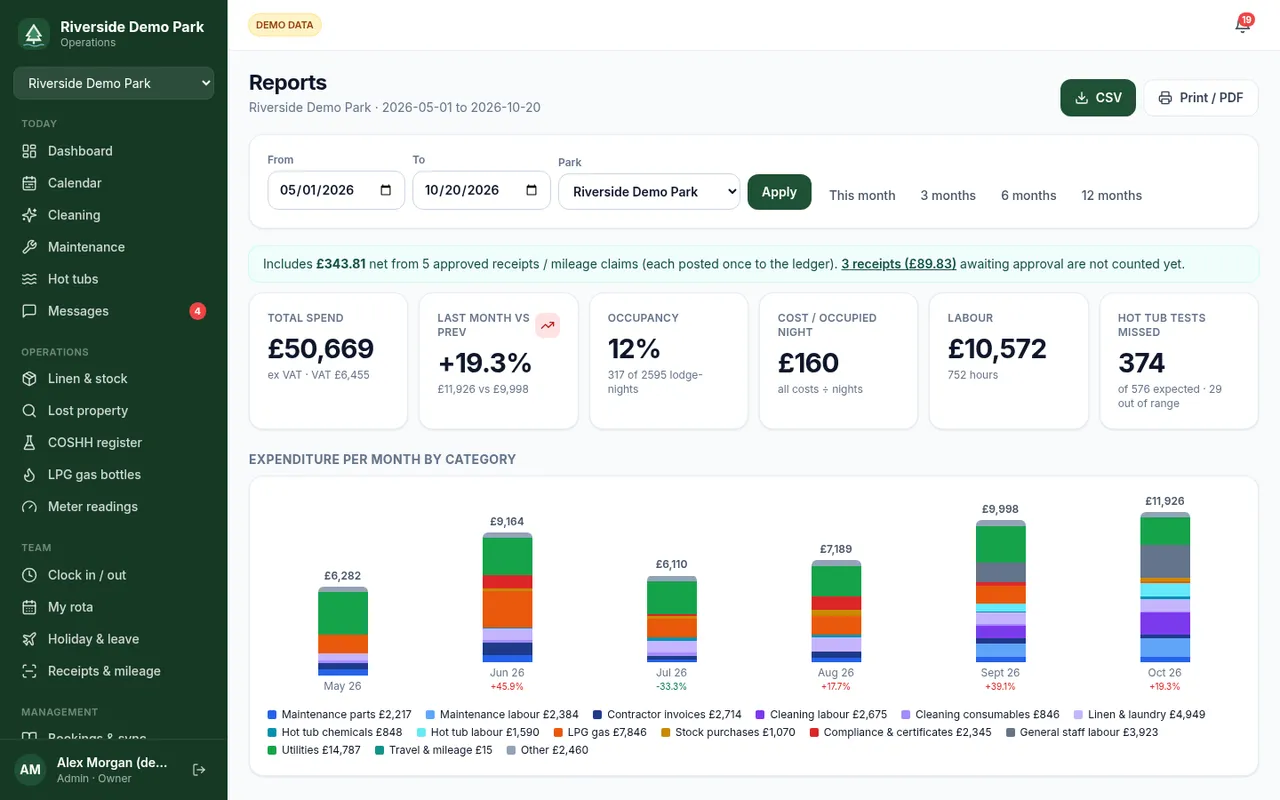Click the Total Spend £50,669 card

point(328,360)
